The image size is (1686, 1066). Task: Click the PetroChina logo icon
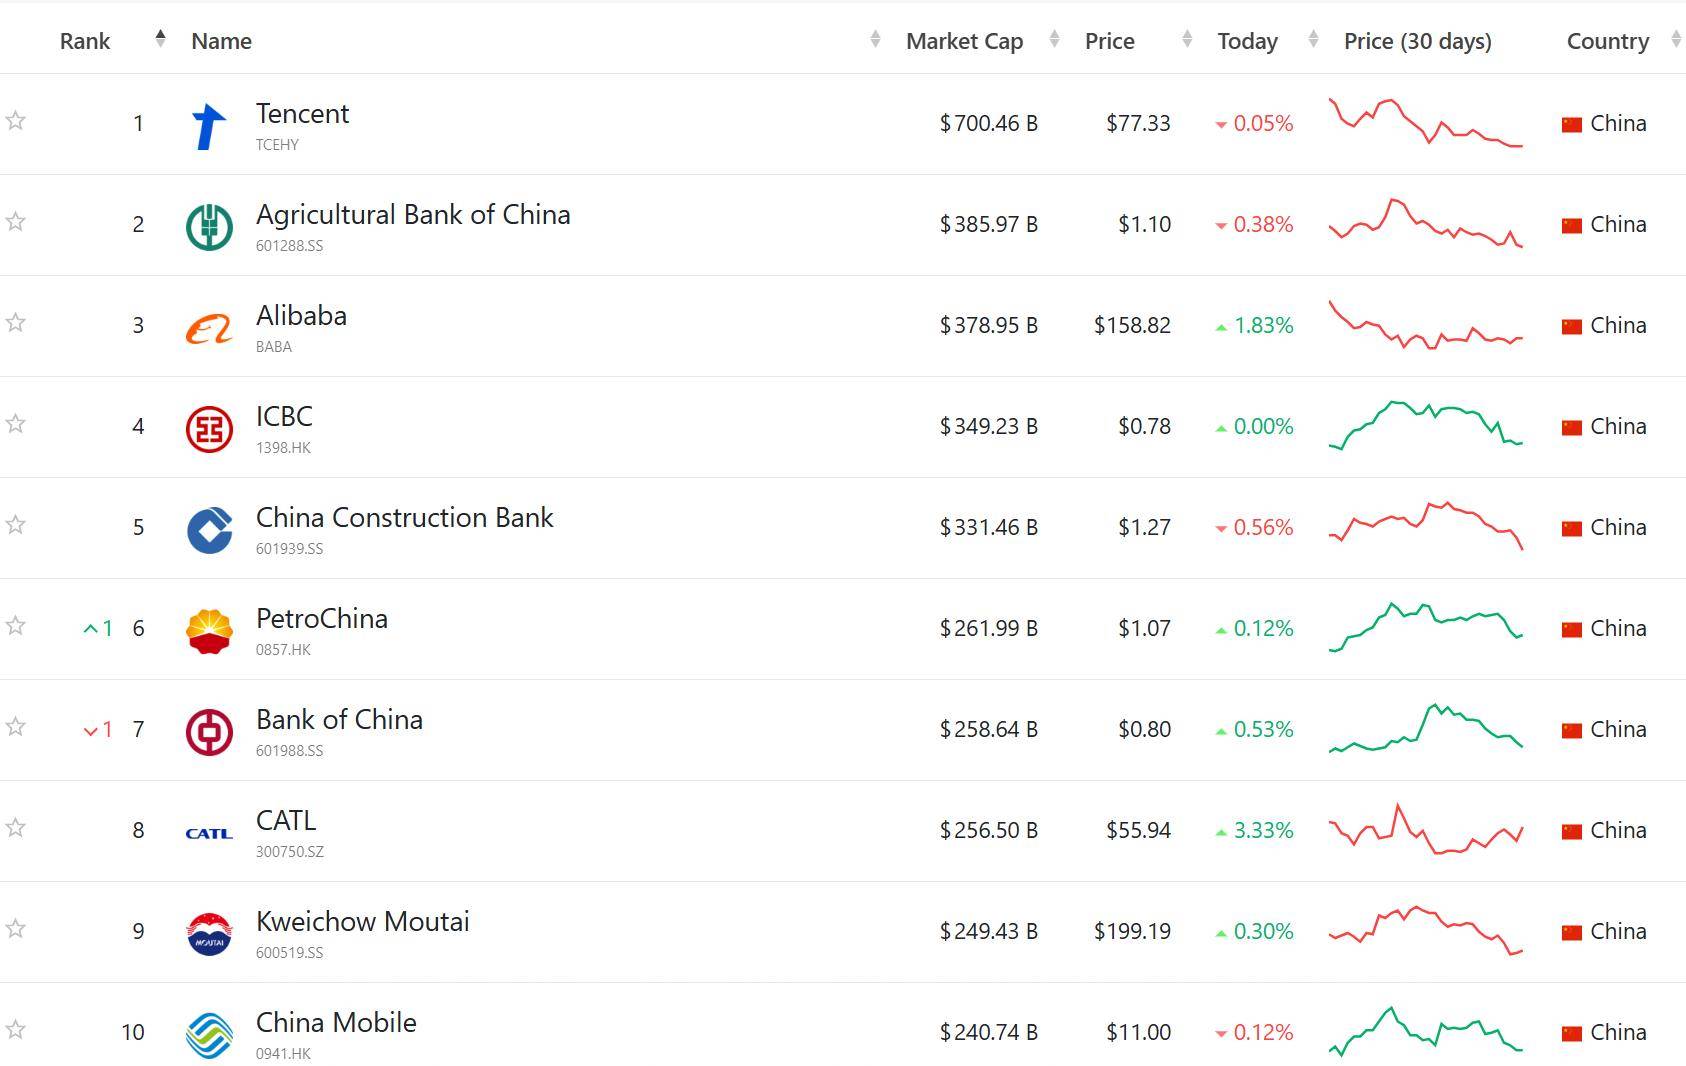point(209,631)
